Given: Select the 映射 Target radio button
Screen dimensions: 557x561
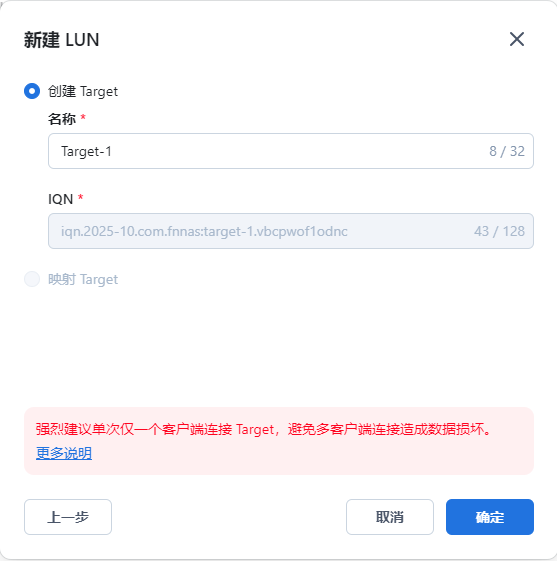Looking at the screenshot, I should coord(32,279).
